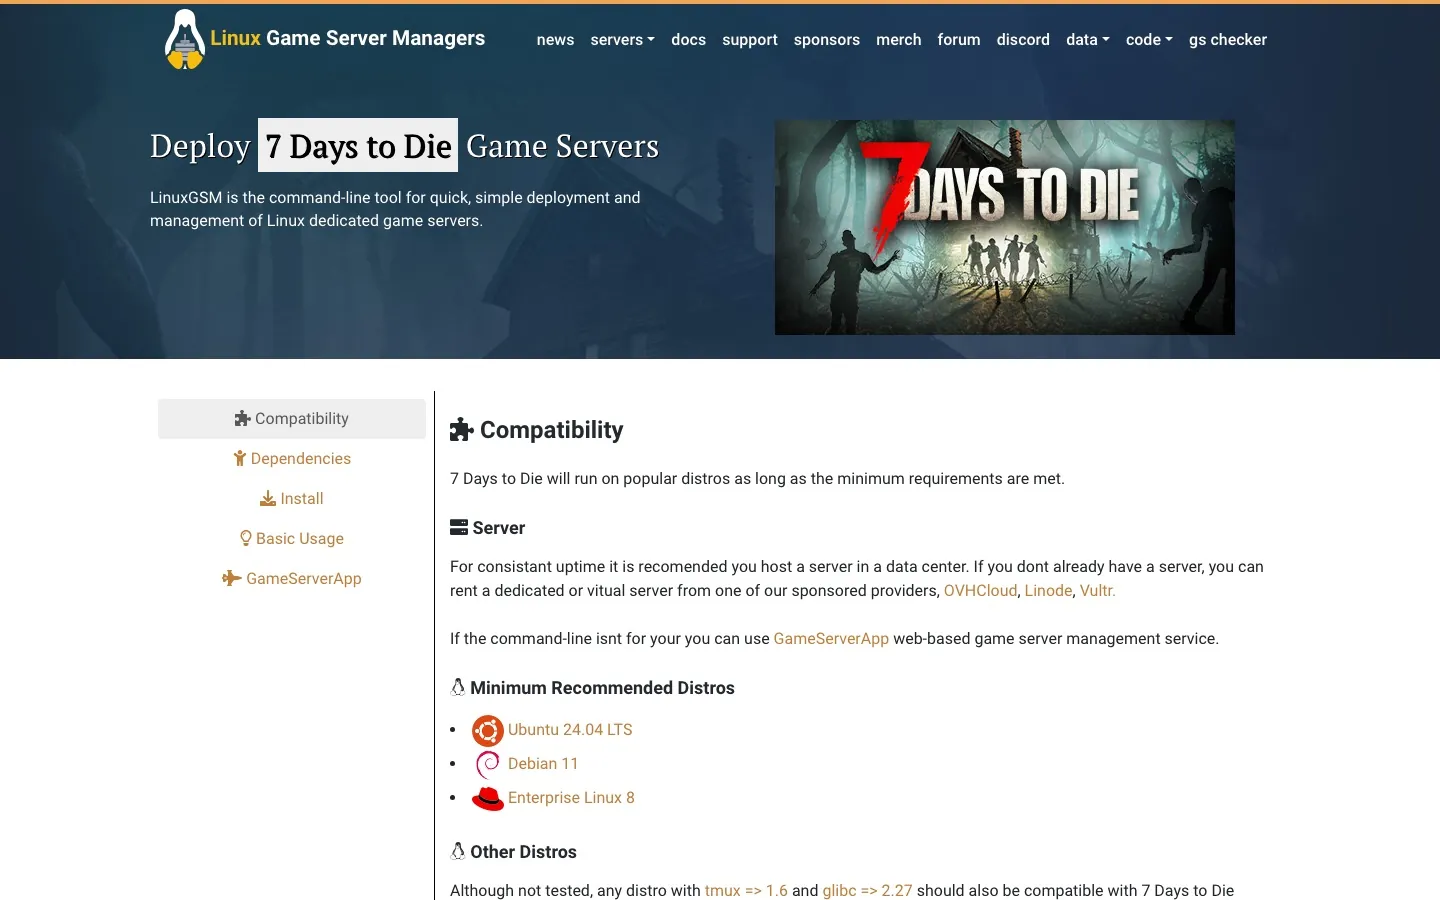Click the Linux Game Server Managers title
This screenshot has width=1440, height=900.
(347, 39)
